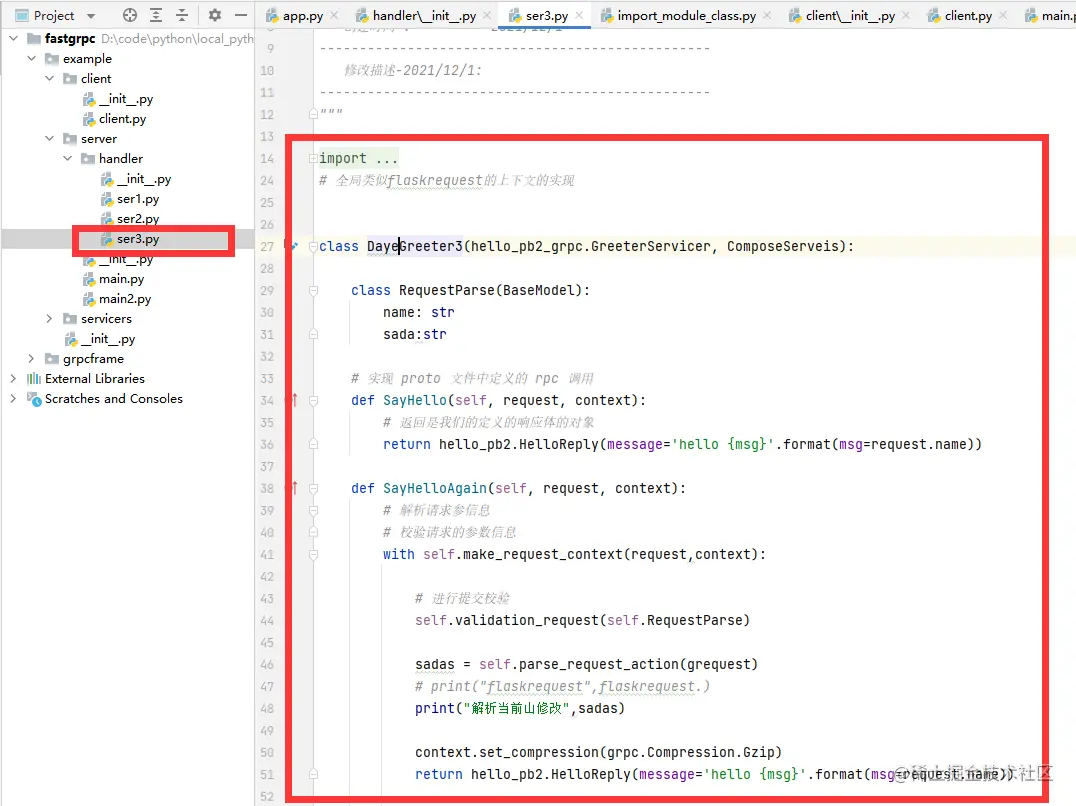The height and width of the screenshot is (806, 1076).
Task: Open client.py in the project tree
Action: point(122,119)
